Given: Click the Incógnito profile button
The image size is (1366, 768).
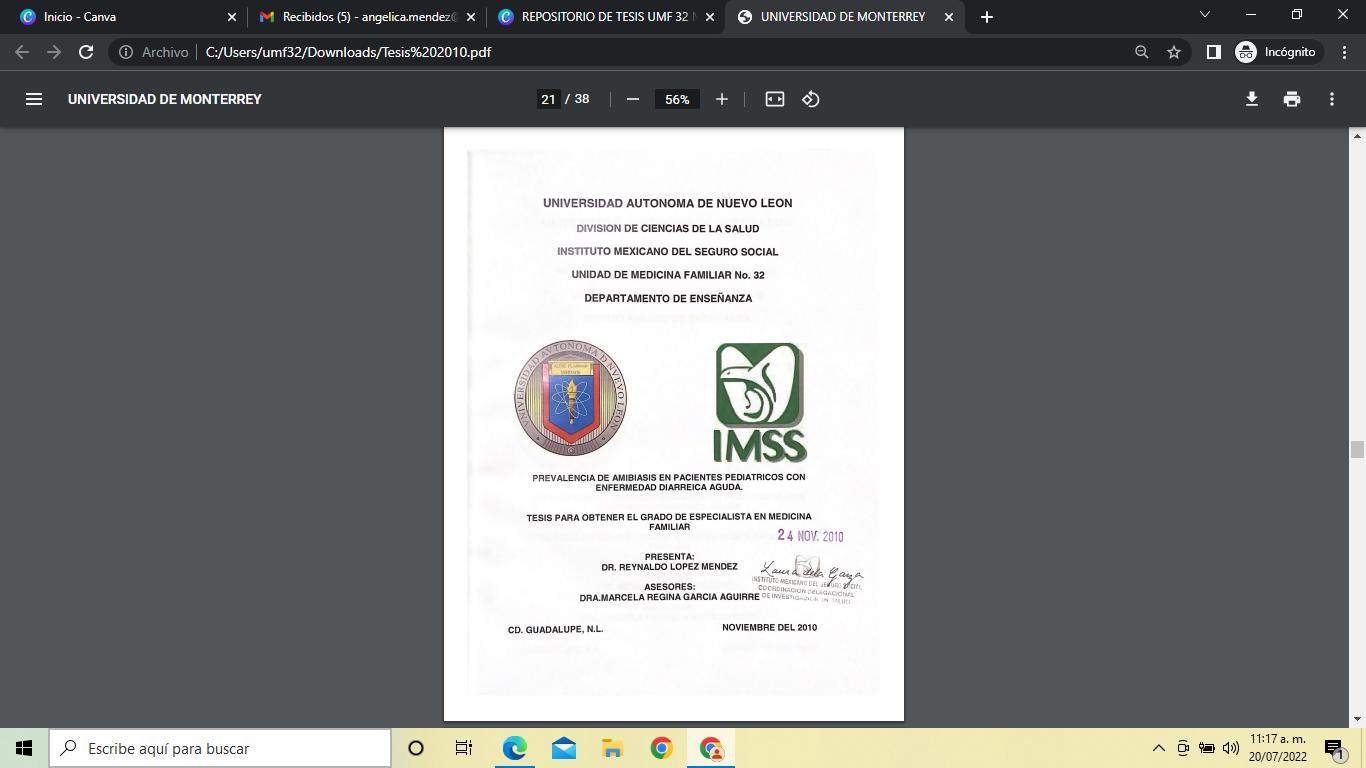Looking at the screenshot, I should pyautogui.click(x=1279, y=52).
